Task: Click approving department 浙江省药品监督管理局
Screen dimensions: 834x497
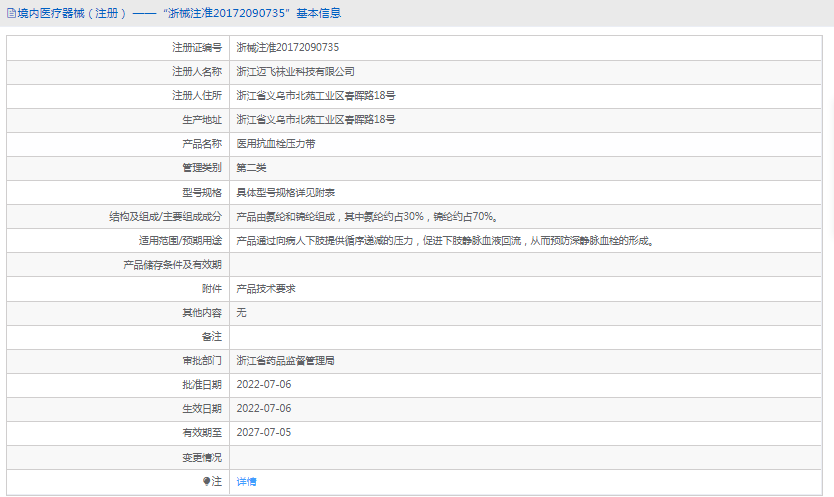Action: point(286,361)
